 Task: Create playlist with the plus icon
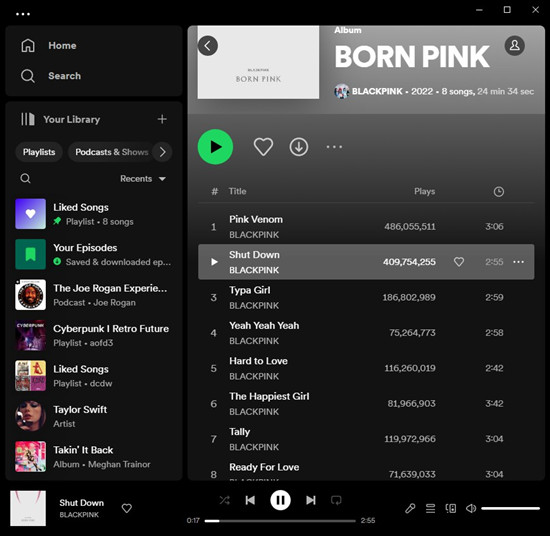[162, 119]
